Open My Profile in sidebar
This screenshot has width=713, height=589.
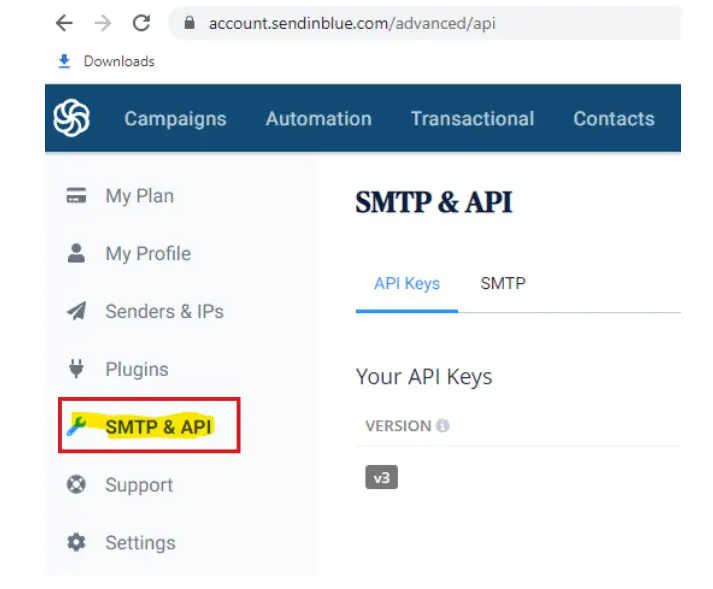[x=148, y=254]
